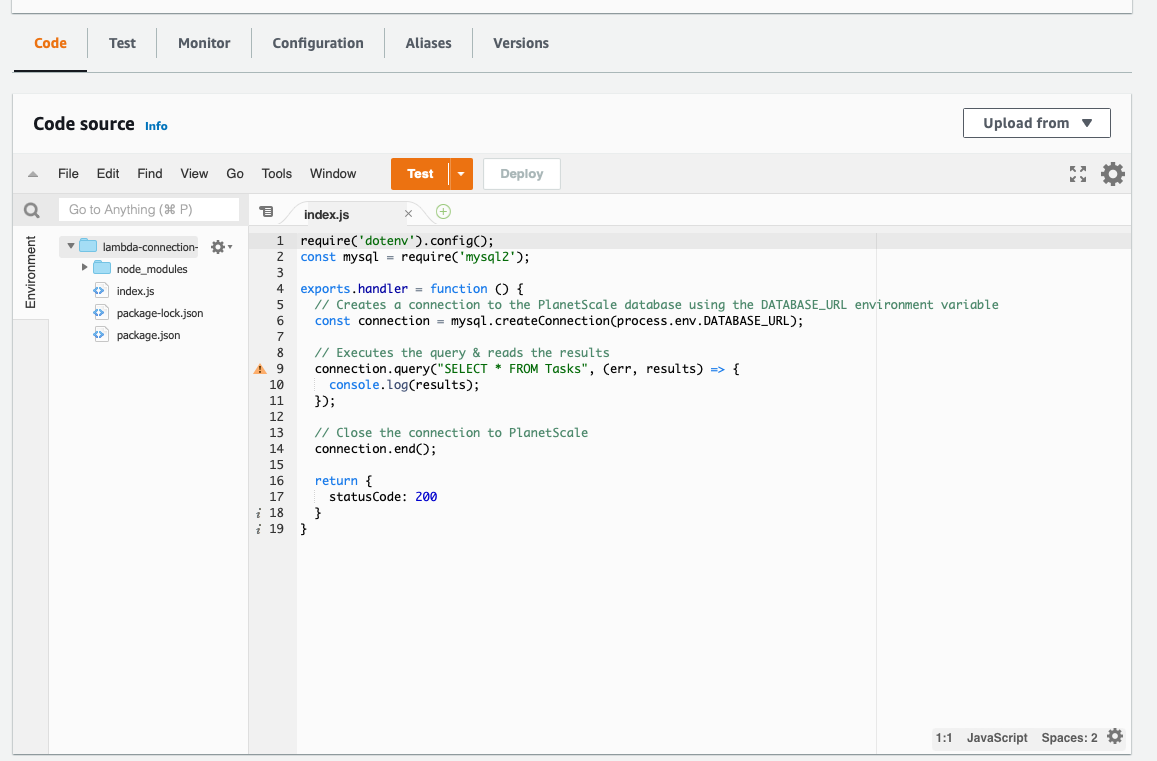
Task: Open the editor settings gear in the menu bar
Action: coord(1113,173)
